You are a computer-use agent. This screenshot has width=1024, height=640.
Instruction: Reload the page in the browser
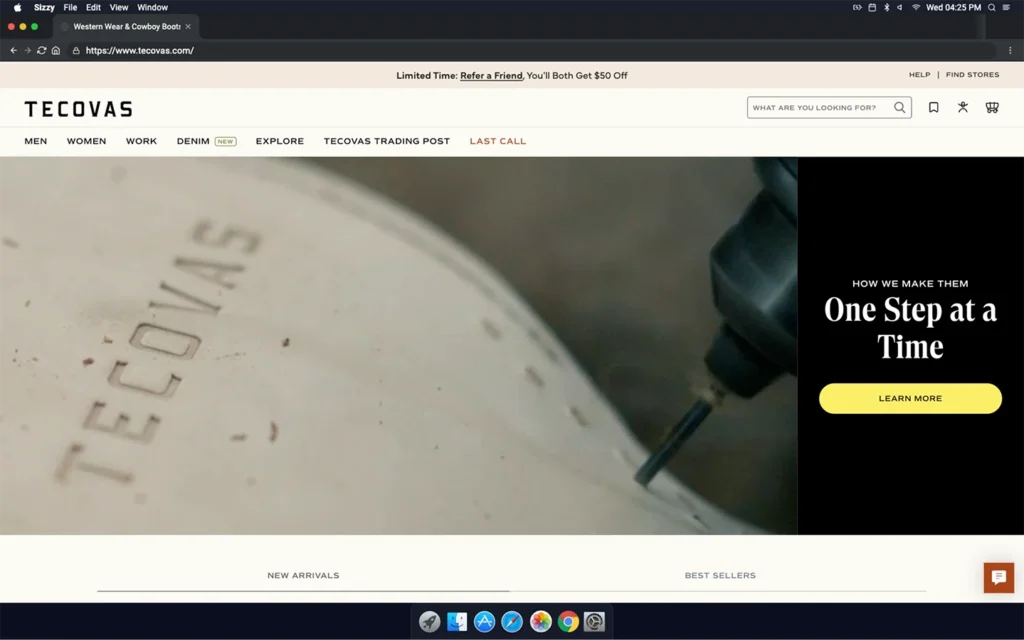tap(41, 50)
